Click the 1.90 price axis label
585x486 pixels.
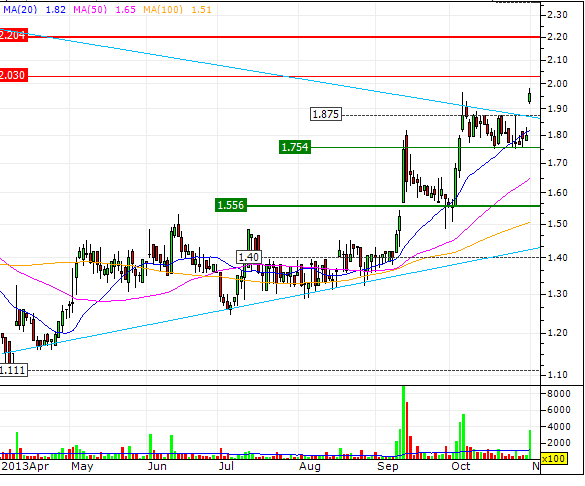point(557,109)
